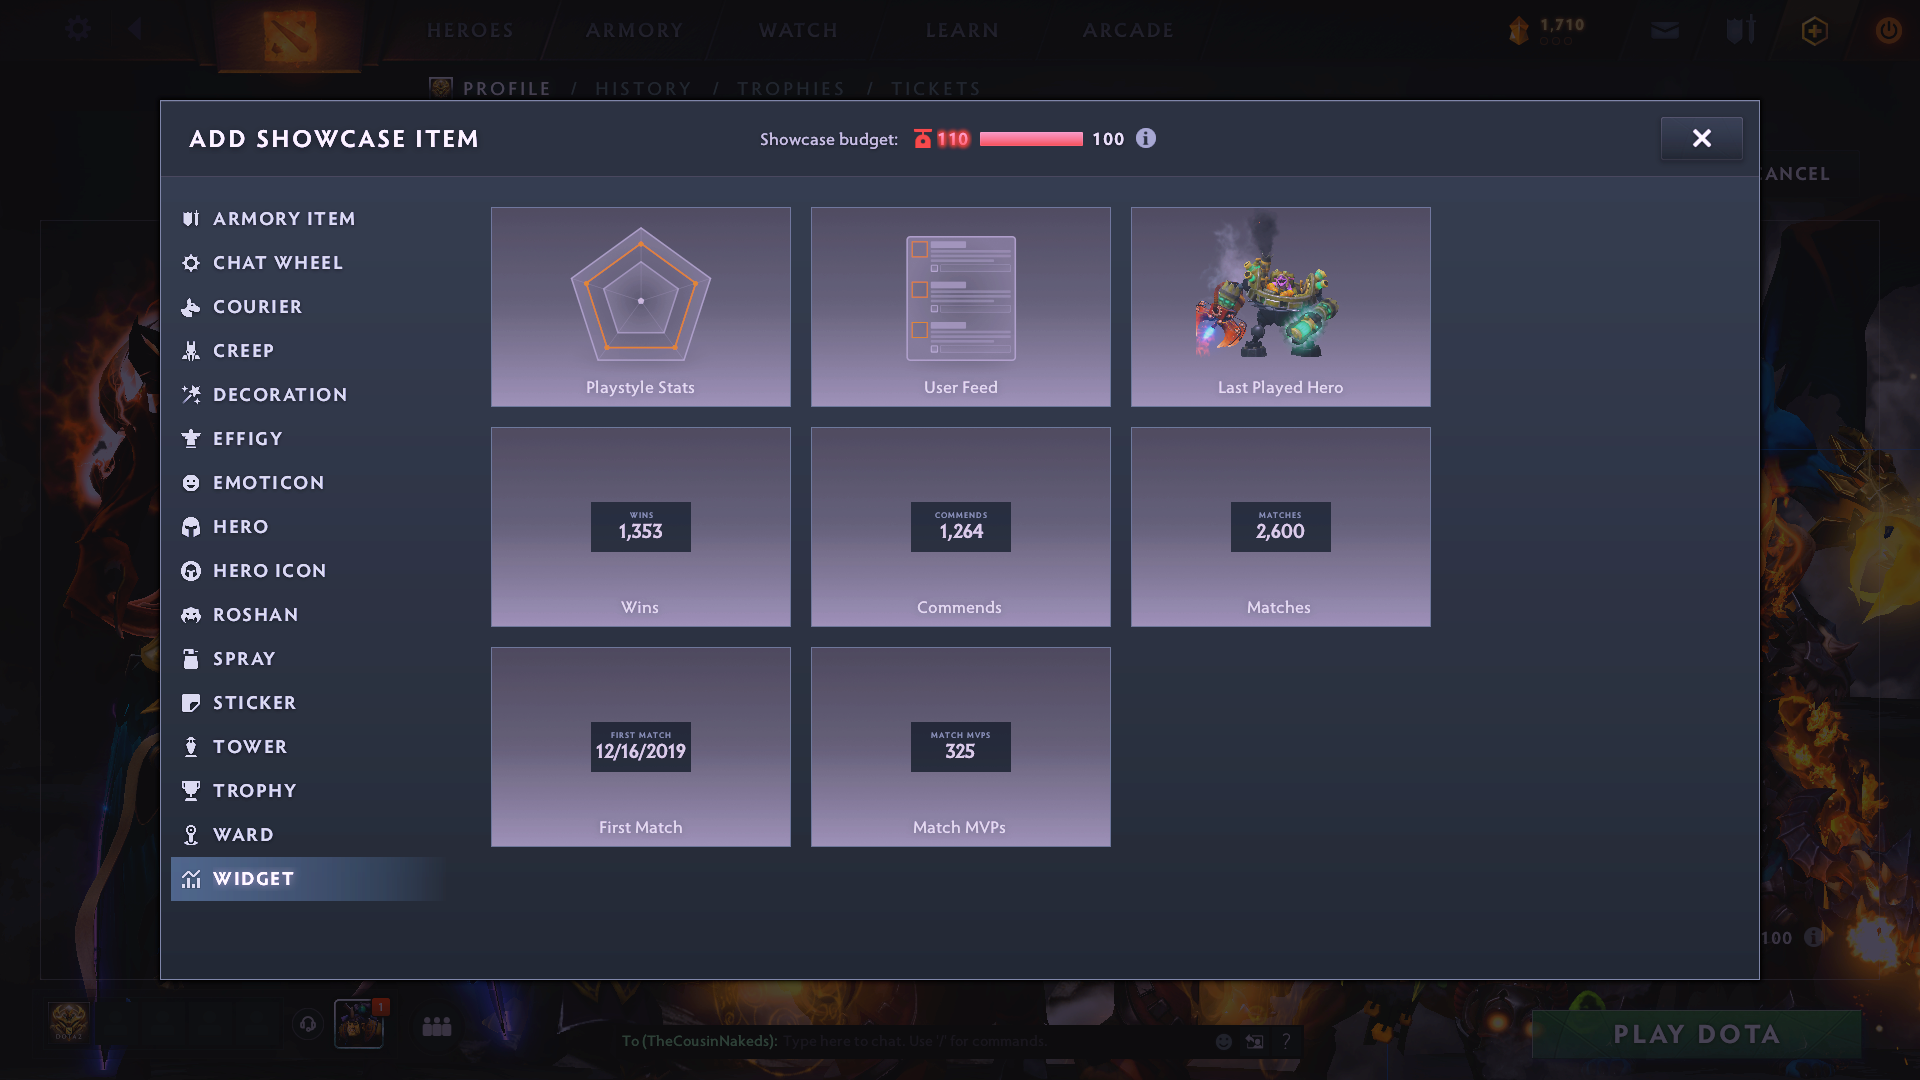This screenshot has width=1920, height=1080.
Task: Switch to the Trophies tab
Action: (790, 88)
